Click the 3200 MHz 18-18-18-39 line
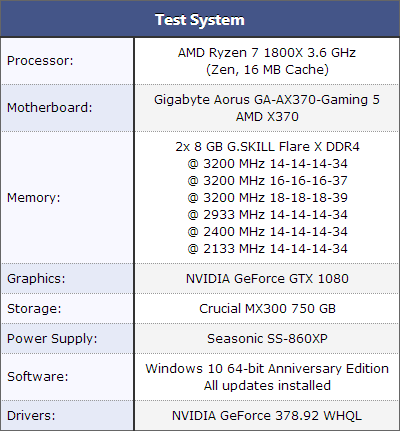This screenshot has width=400, height=431. point(267,198)
